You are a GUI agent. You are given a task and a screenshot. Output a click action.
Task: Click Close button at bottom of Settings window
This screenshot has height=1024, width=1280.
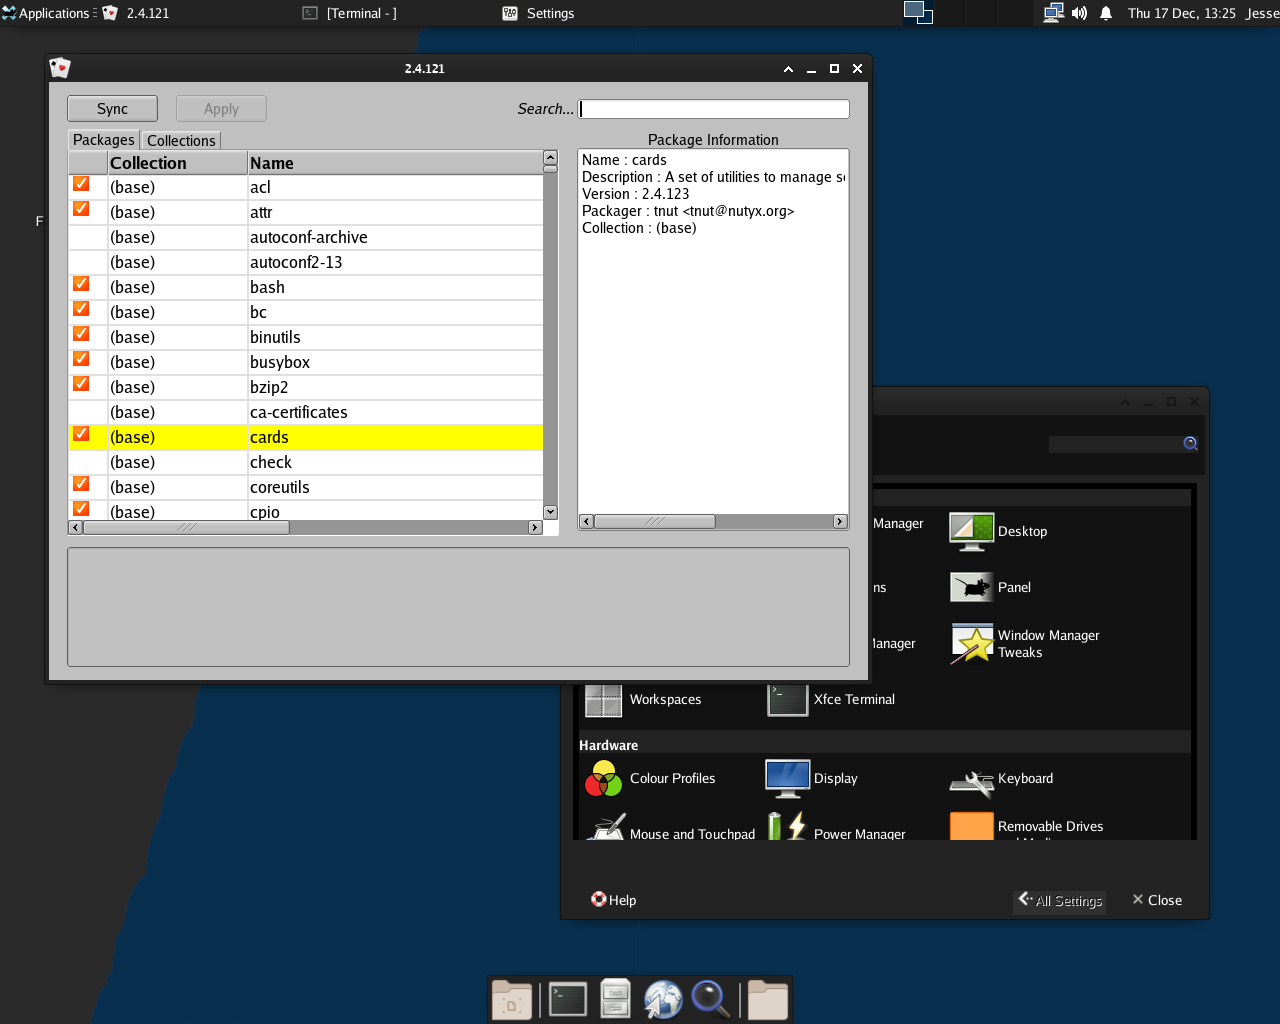point(1157,900)
